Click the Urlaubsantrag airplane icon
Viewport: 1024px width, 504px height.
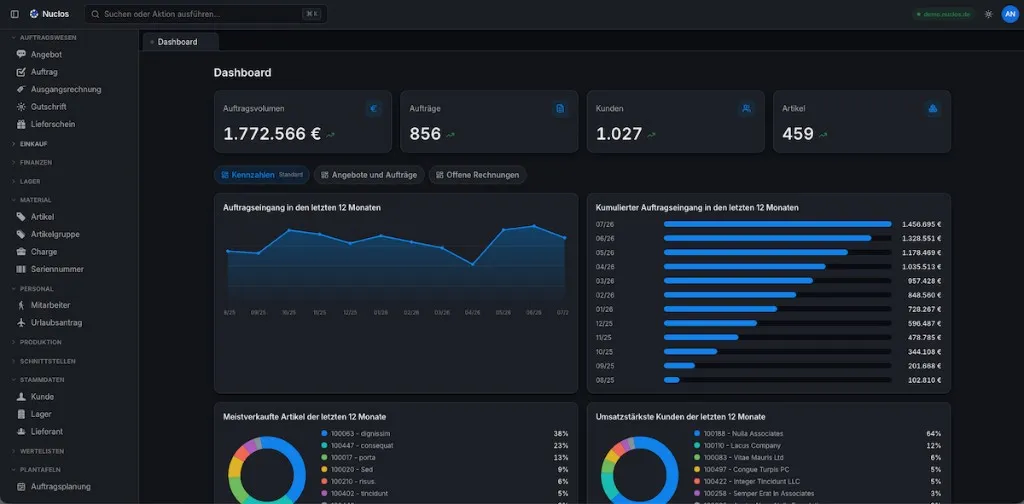click(x=21, y=323)
